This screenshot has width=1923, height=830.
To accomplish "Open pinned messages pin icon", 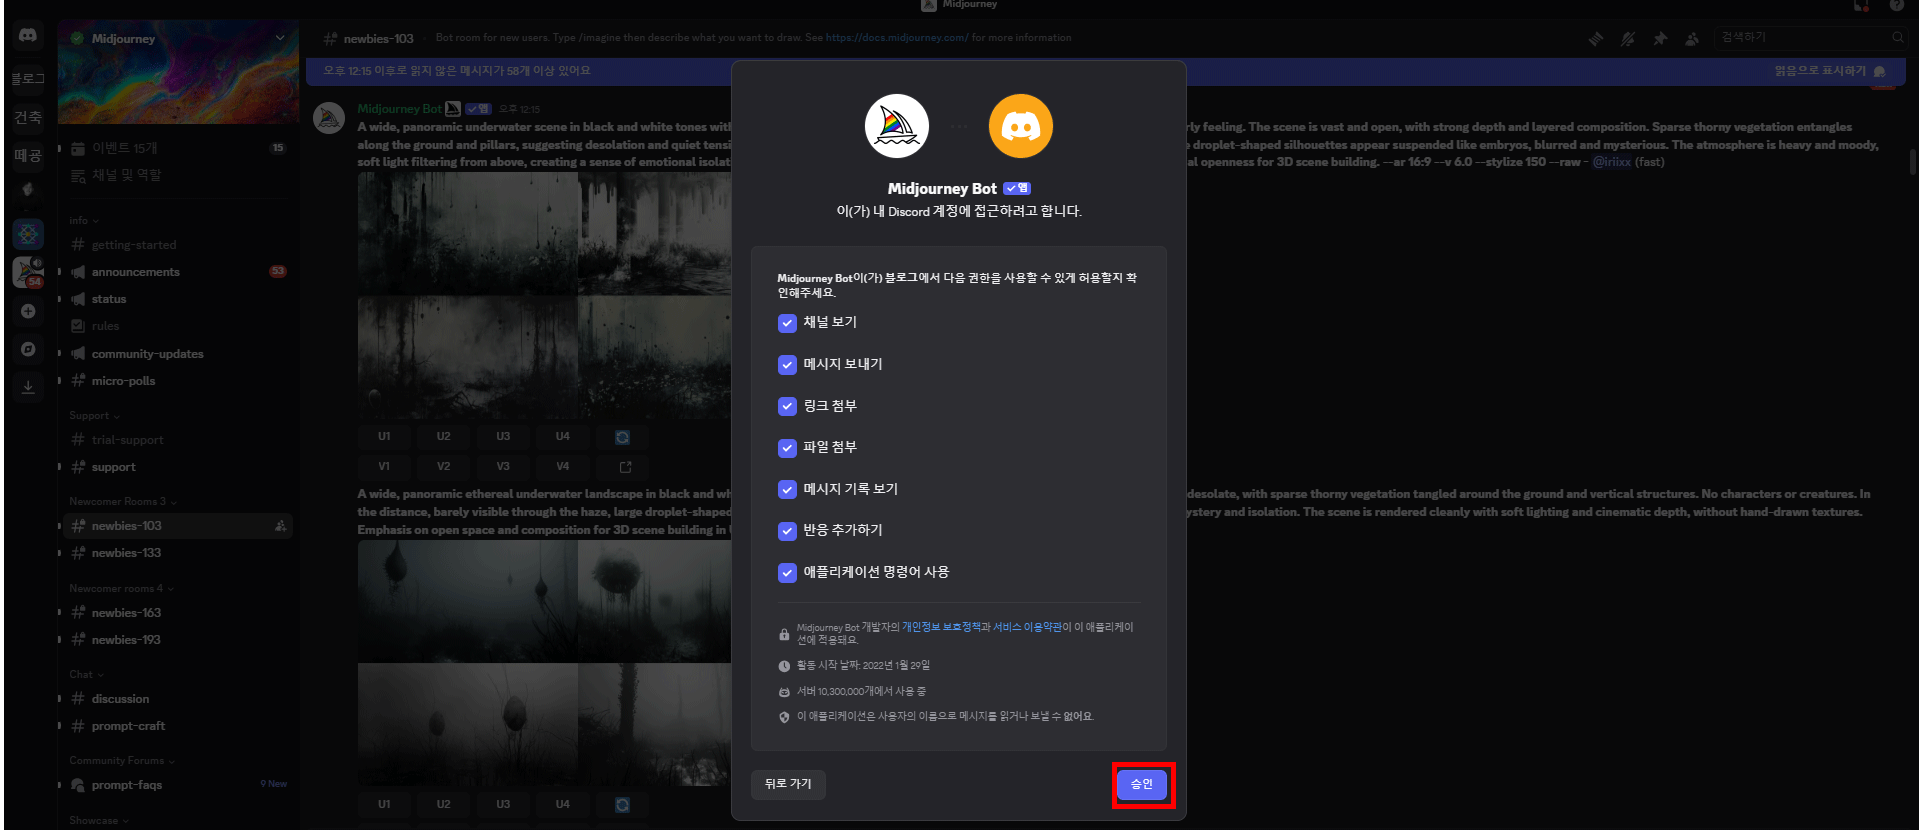I will (x=1660, y=39).
